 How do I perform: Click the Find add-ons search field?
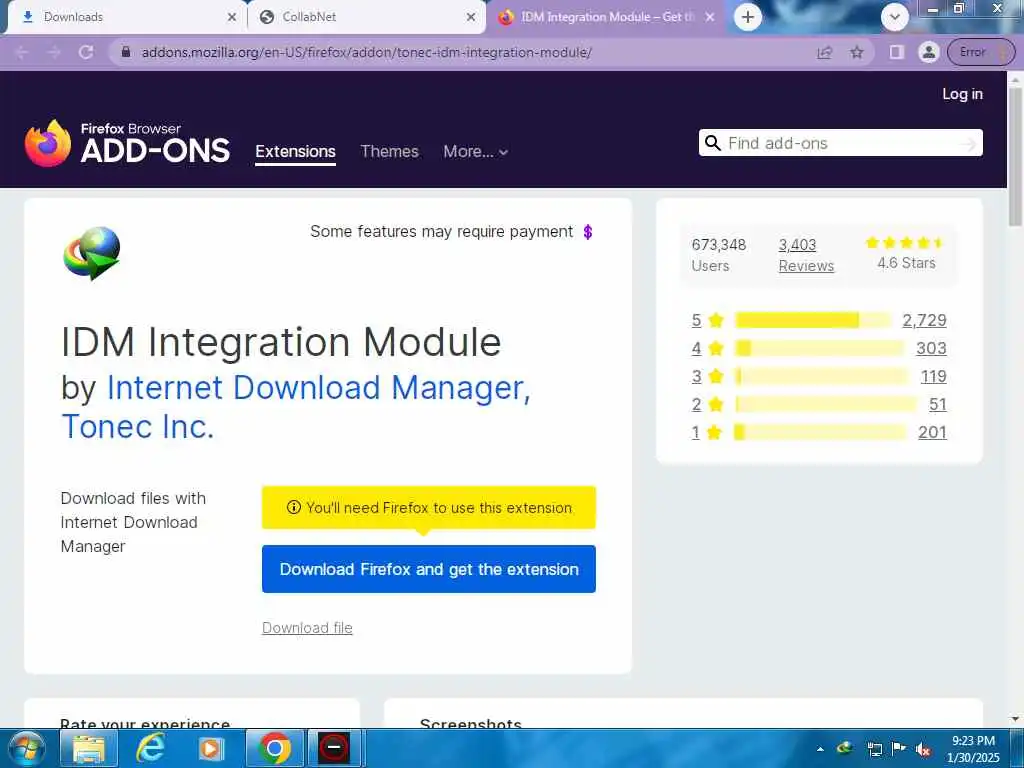point(840,143)
